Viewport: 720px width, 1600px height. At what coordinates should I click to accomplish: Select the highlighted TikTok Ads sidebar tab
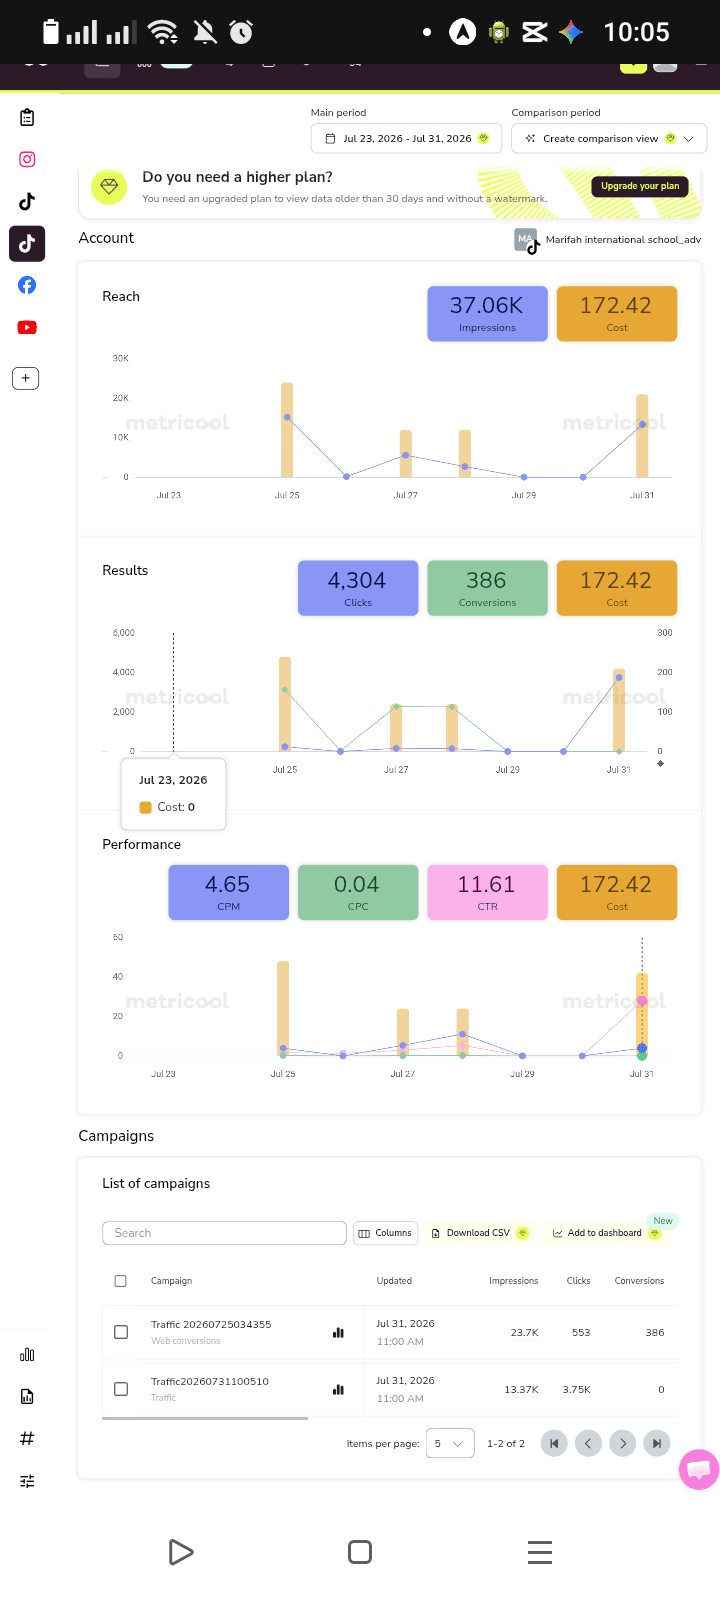click(x=27, y=243)
